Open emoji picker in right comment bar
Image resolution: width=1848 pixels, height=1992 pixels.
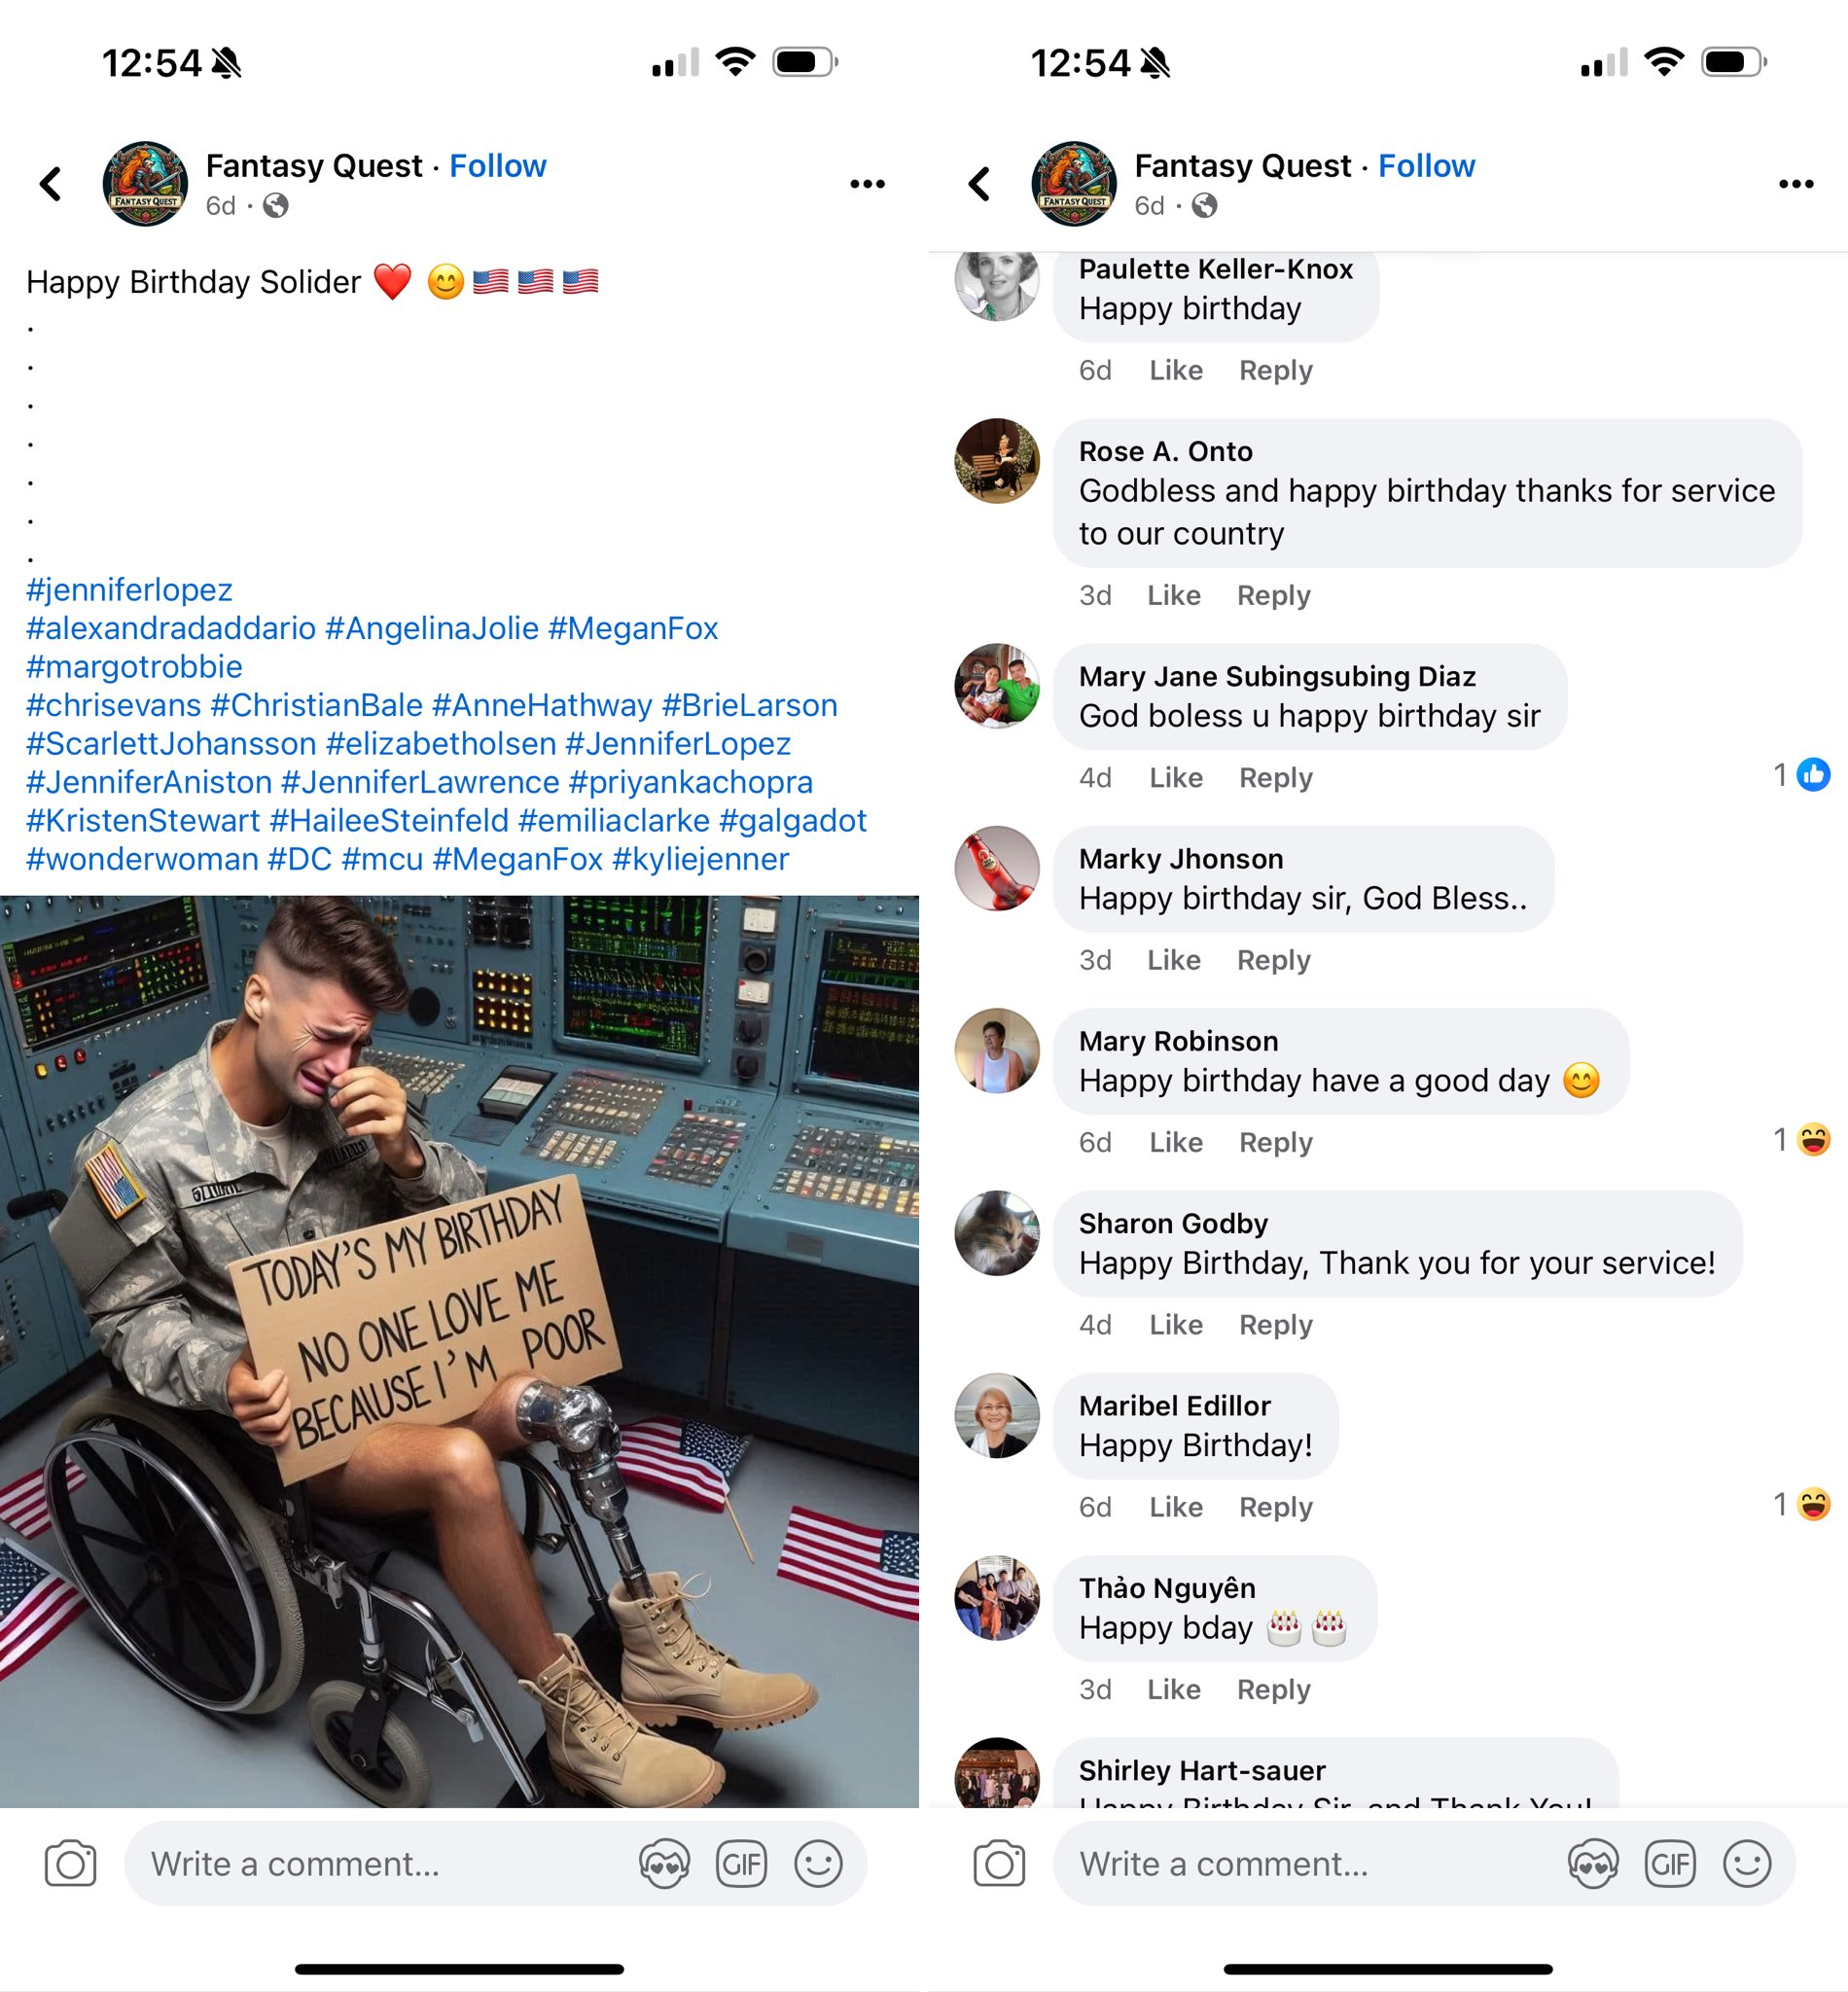click(1747, 1863)
